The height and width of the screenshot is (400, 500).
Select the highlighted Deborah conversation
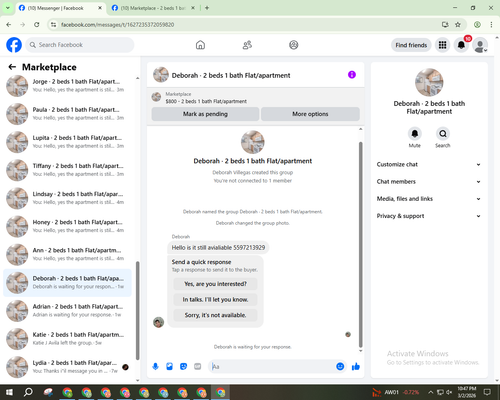click(x=67, y=283)
